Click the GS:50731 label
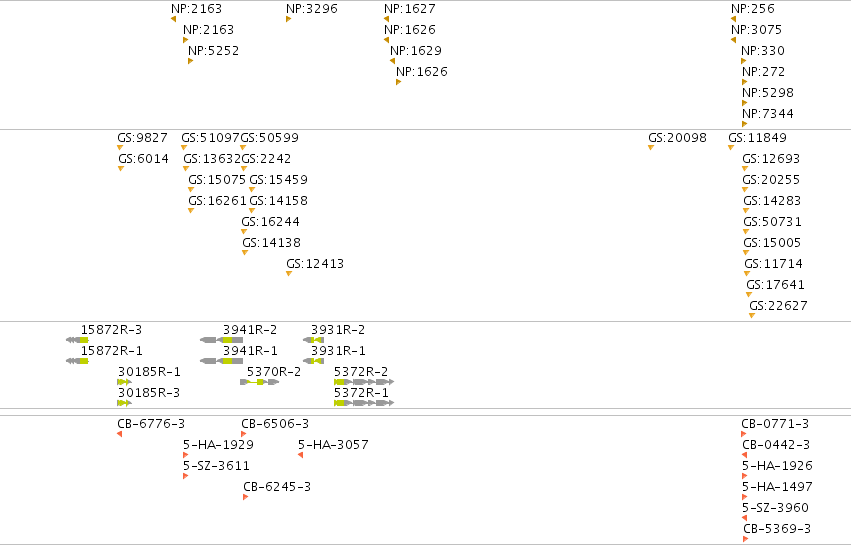The width and height of the screenshot is (851, 545). coord(772,222)
